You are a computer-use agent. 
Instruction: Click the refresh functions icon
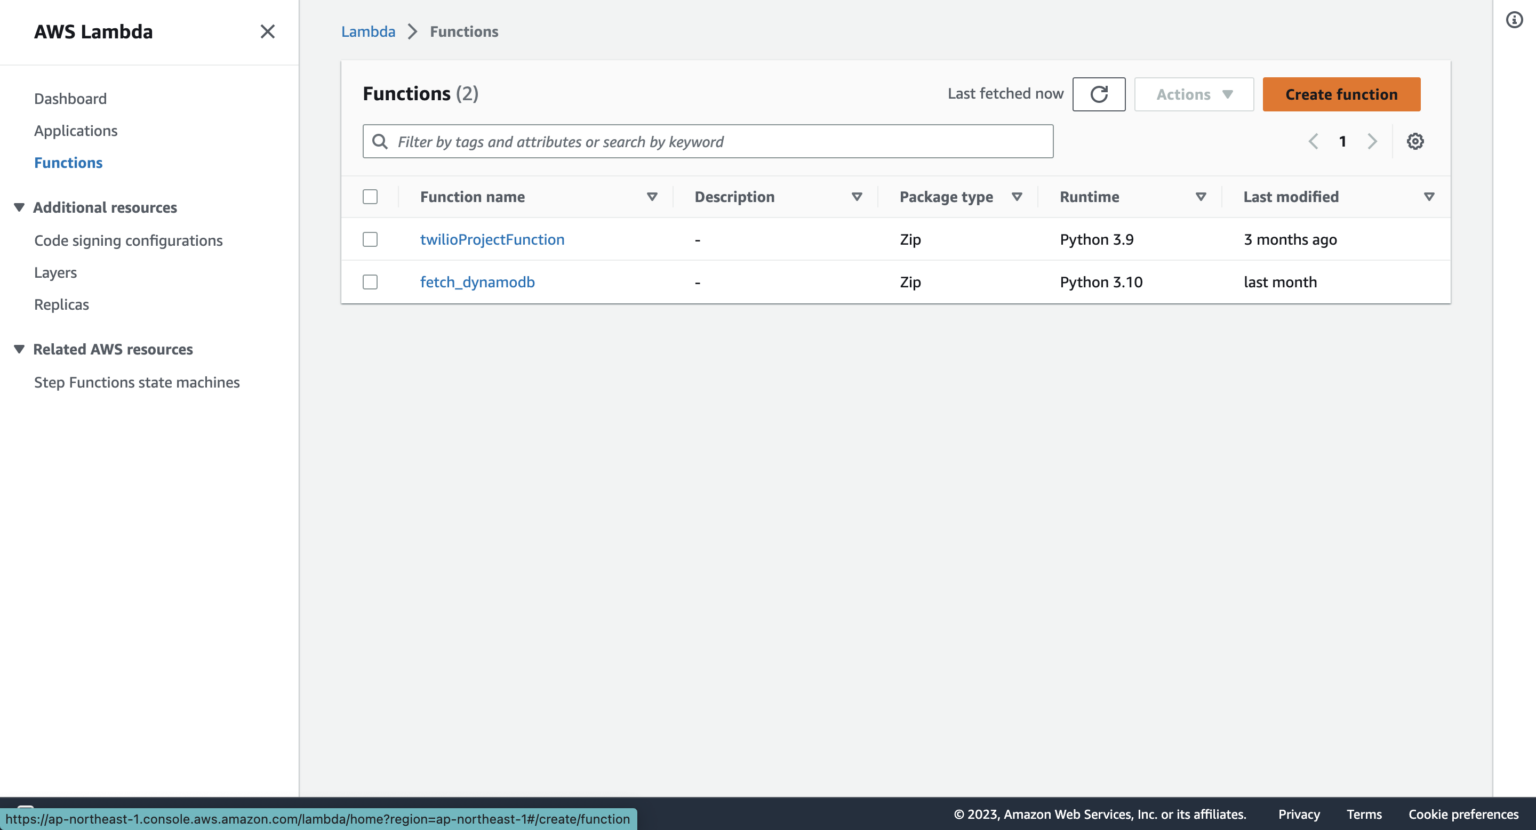1098,94
